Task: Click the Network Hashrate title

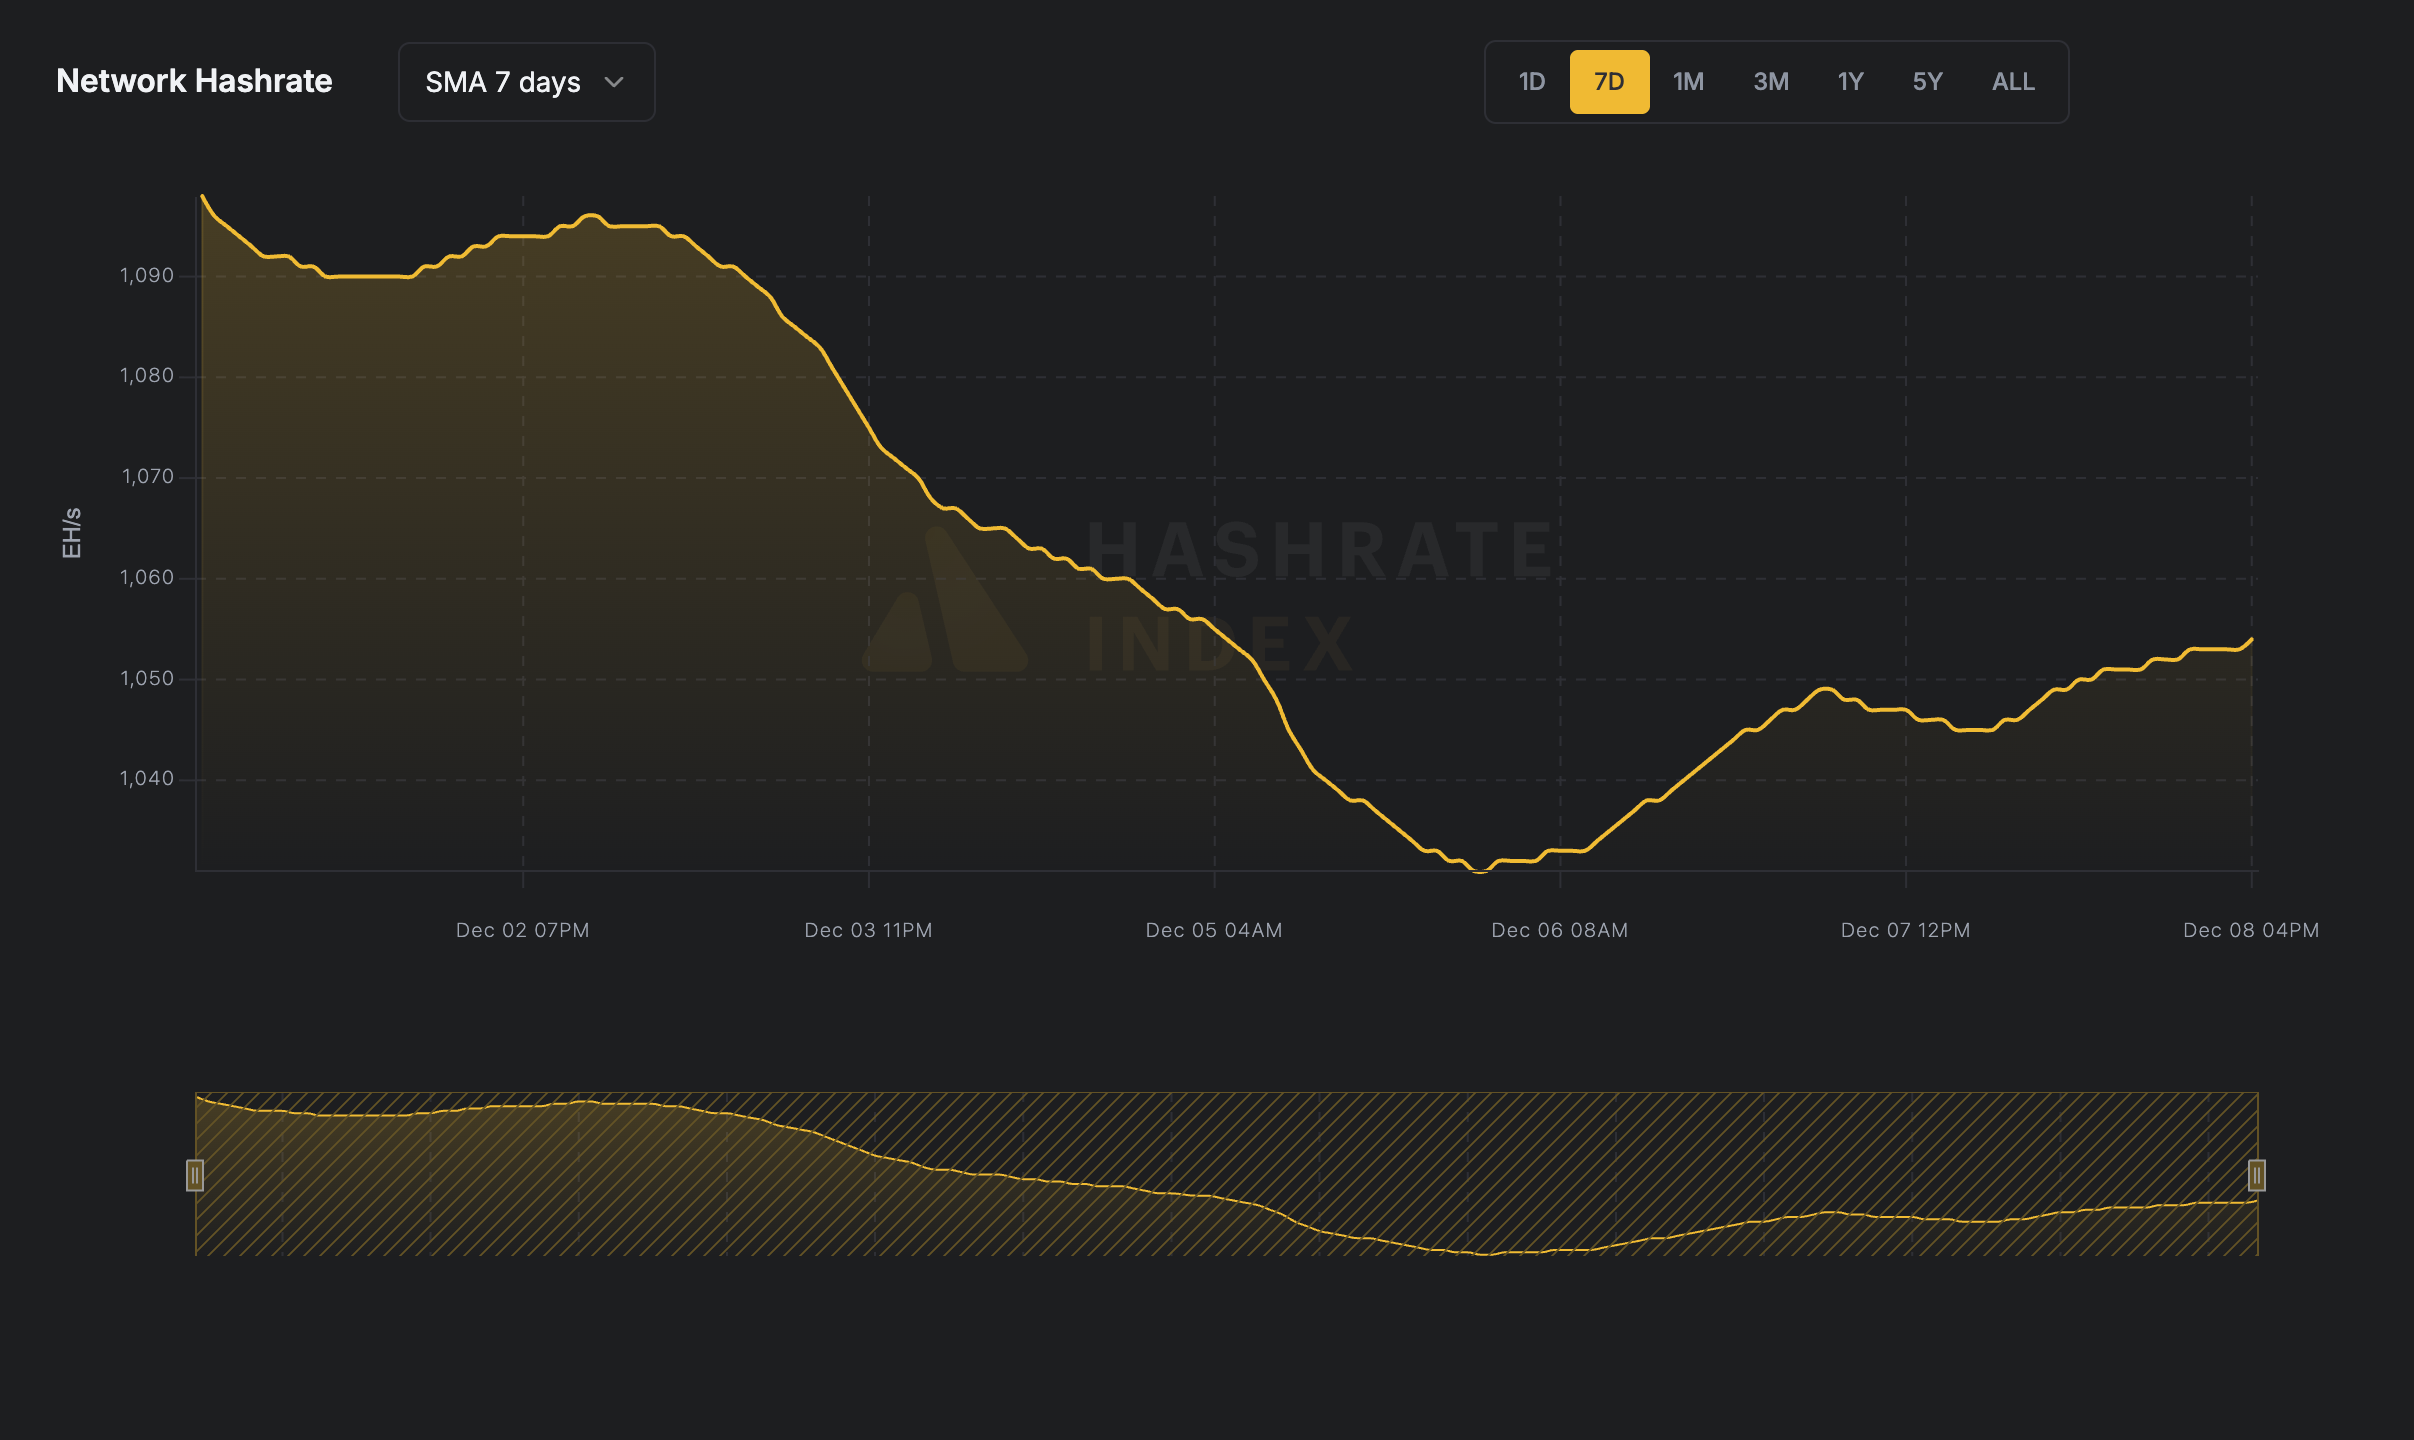Action: click(x=194, y=81)
